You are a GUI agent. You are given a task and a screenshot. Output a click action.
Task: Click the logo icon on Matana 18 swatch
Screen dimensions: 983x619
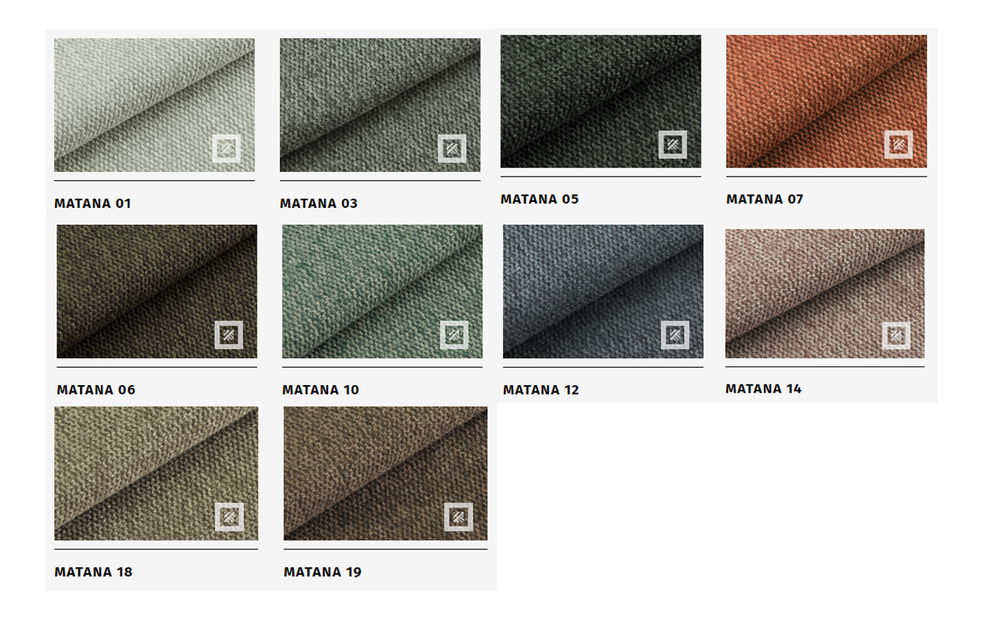tap(229, 517)
